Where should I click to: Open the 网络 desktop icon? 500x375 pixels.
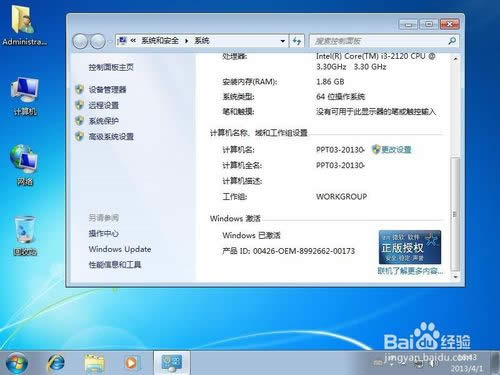pos(24,165)
